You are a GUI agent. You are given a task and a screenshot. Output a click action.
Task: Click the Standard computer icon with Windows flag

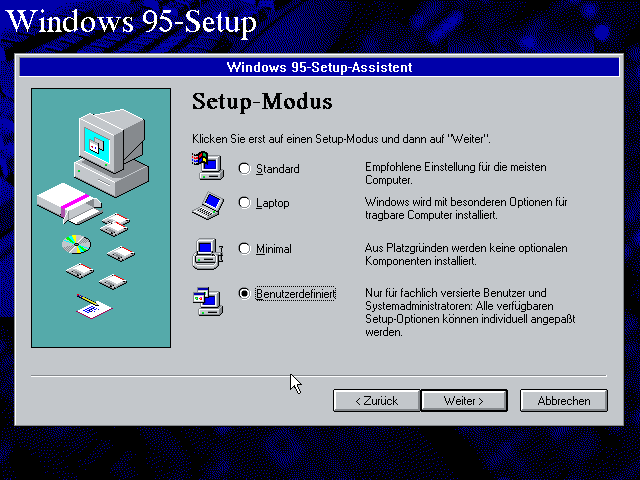(208, 166)
